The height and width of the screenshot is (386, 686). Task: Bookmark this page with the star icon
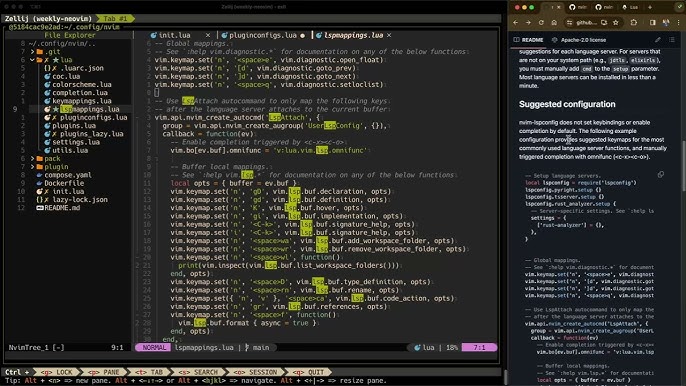[x=616, y=23]
